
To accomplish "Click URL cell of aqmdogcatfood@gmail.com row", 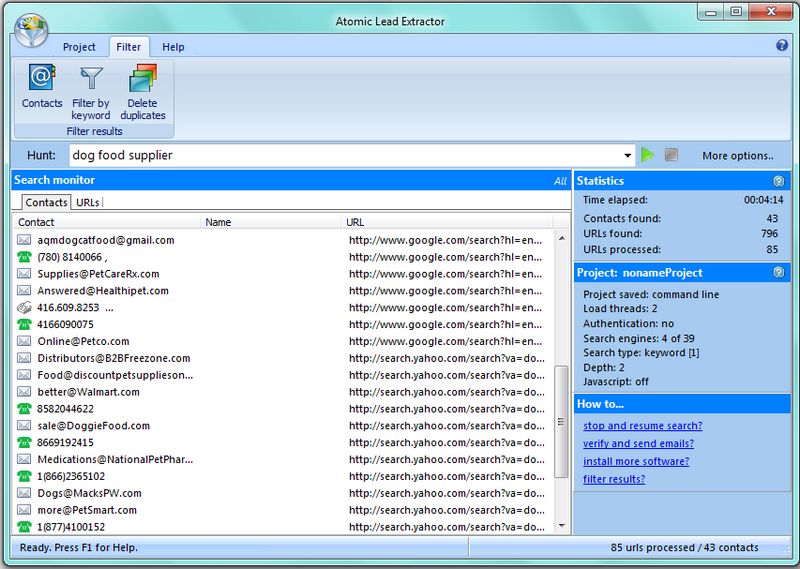I will [x=445, y=240].
